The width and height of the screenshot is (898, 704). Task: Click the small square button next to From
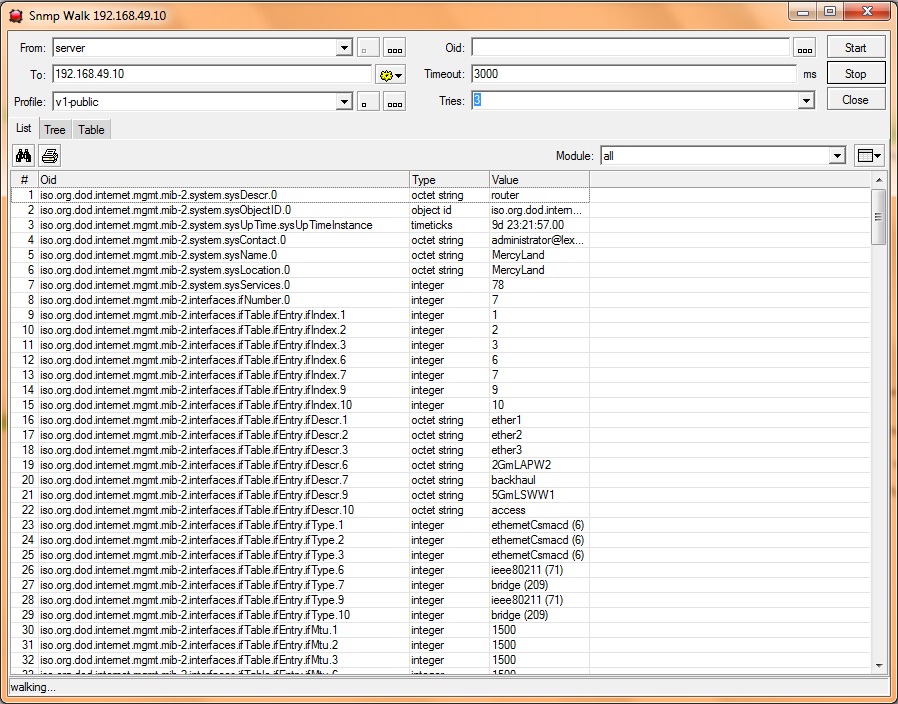[366, 46]
